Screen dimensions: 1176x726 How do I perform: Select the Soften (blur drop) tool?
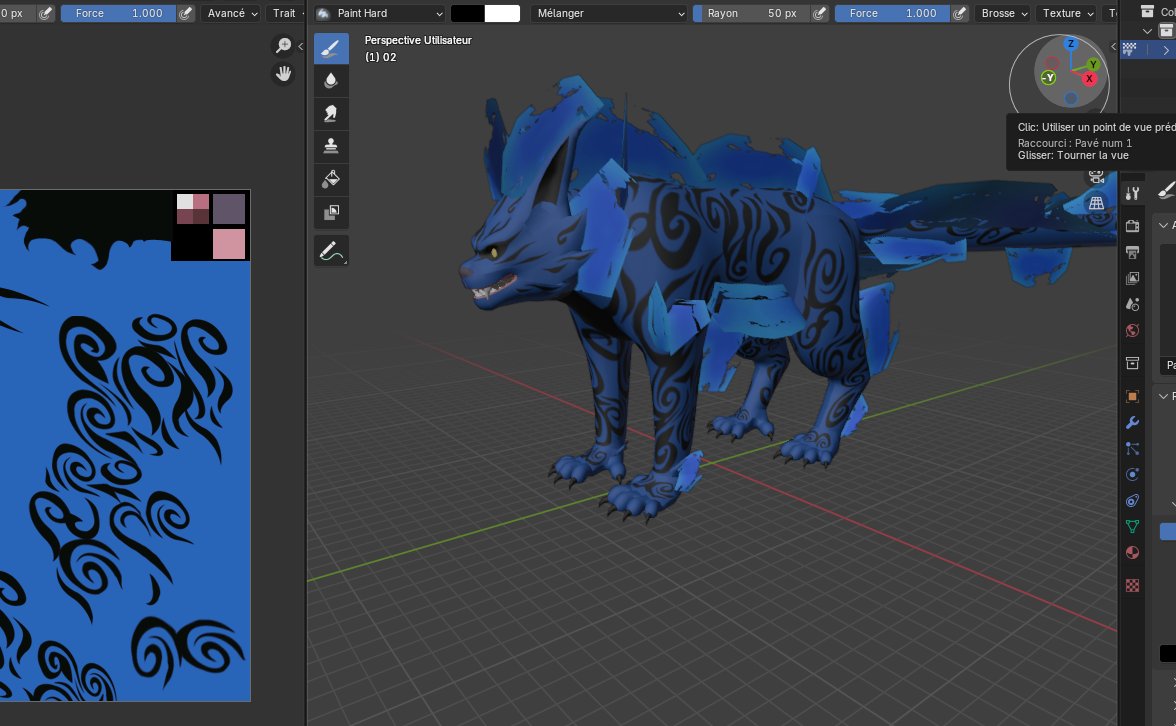point(331,81)
